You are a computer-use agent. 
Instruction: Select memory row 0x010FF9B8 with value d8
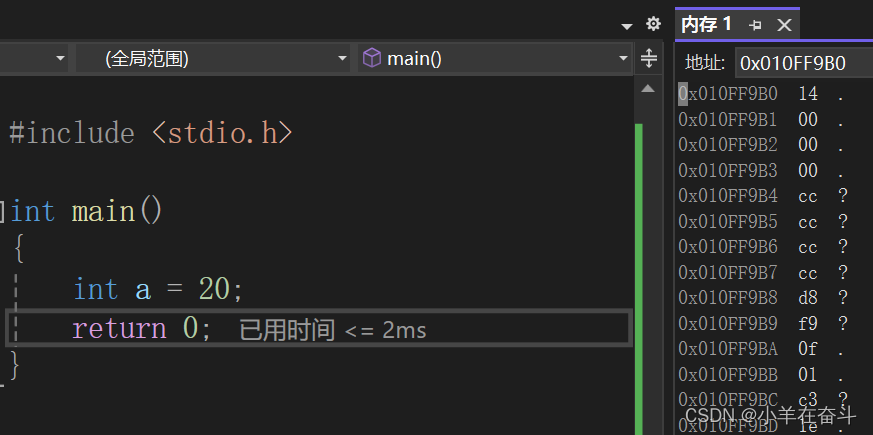point(763,298)
